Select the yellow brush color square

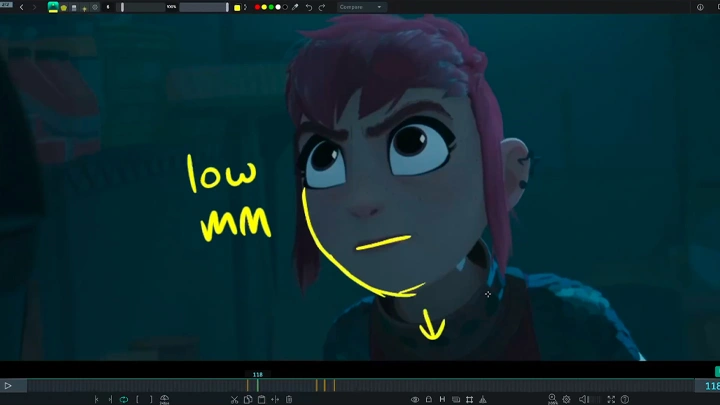(237, 7)
